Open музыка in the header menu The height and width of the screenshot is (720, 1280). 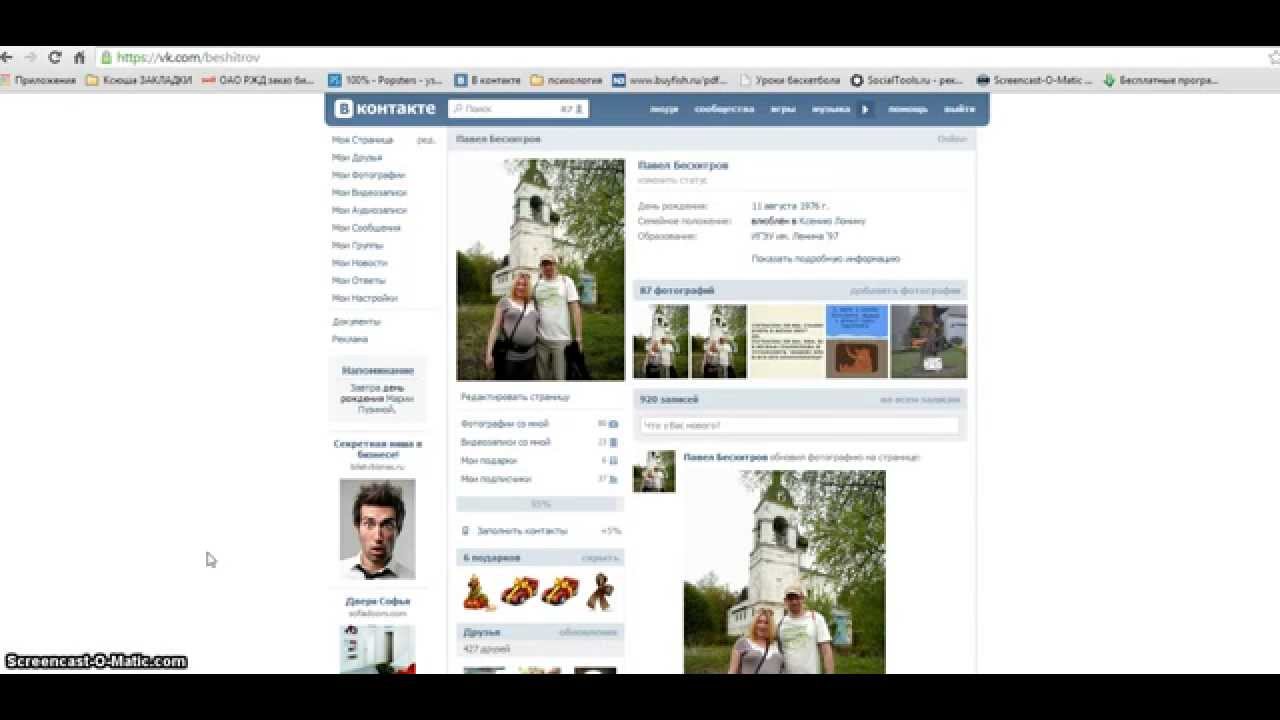[x=830, y=109]
